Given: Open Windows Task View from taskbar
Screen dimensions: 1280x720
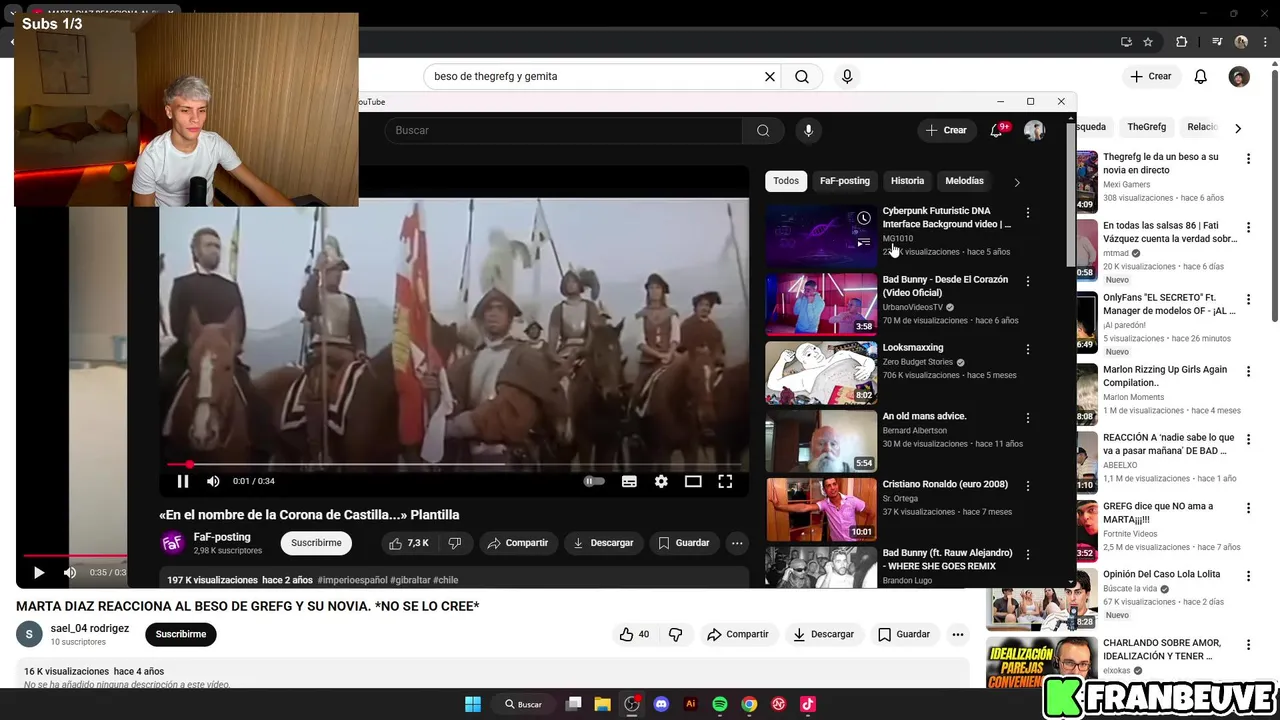Looking at the screenshot, I should pos(573,704).
